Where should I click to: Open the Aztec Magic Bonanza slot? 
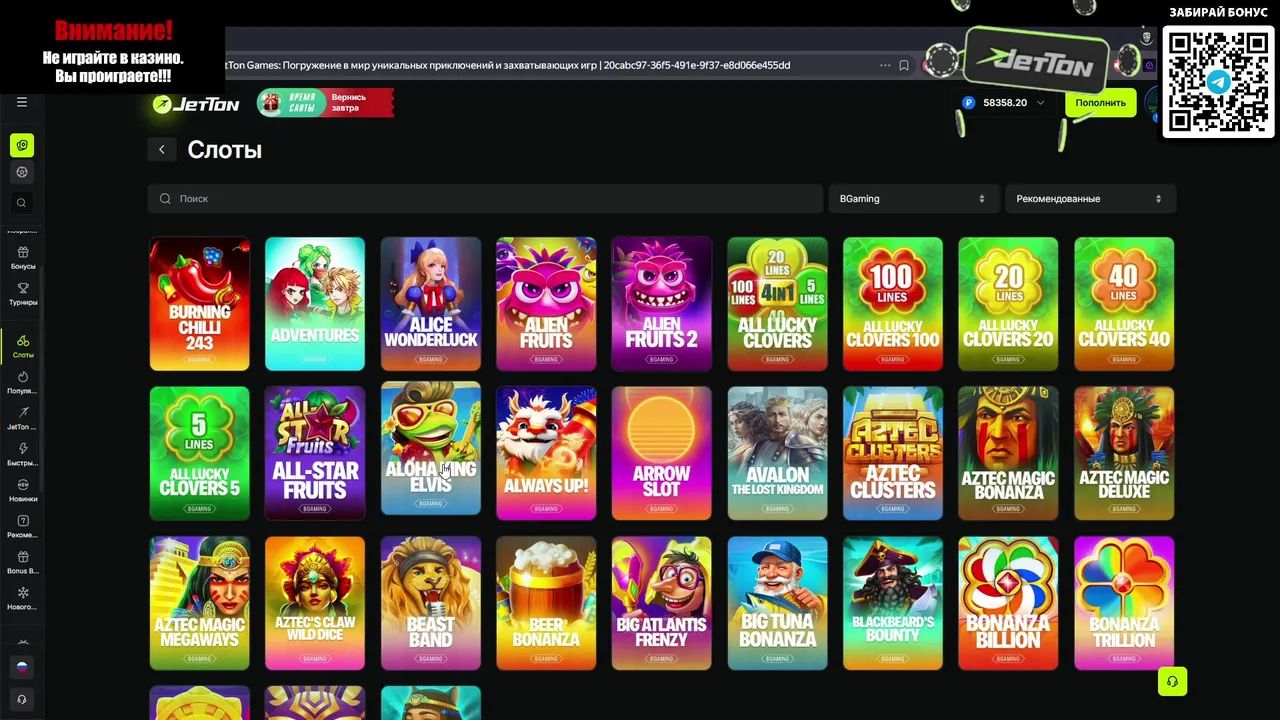(1008, 454)
